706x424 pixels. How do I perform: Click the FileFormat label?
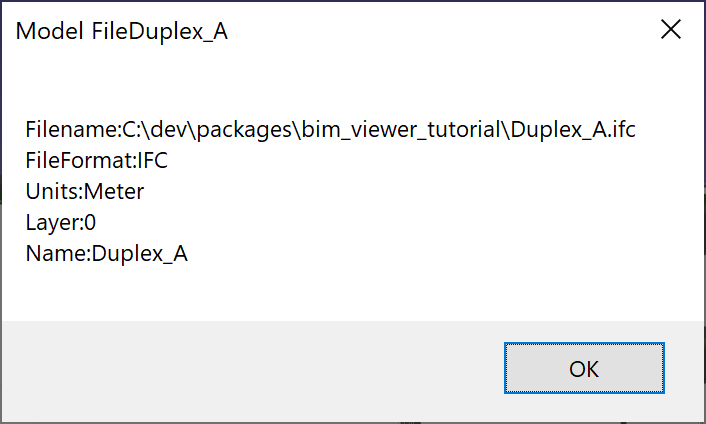tap(79, 160)
